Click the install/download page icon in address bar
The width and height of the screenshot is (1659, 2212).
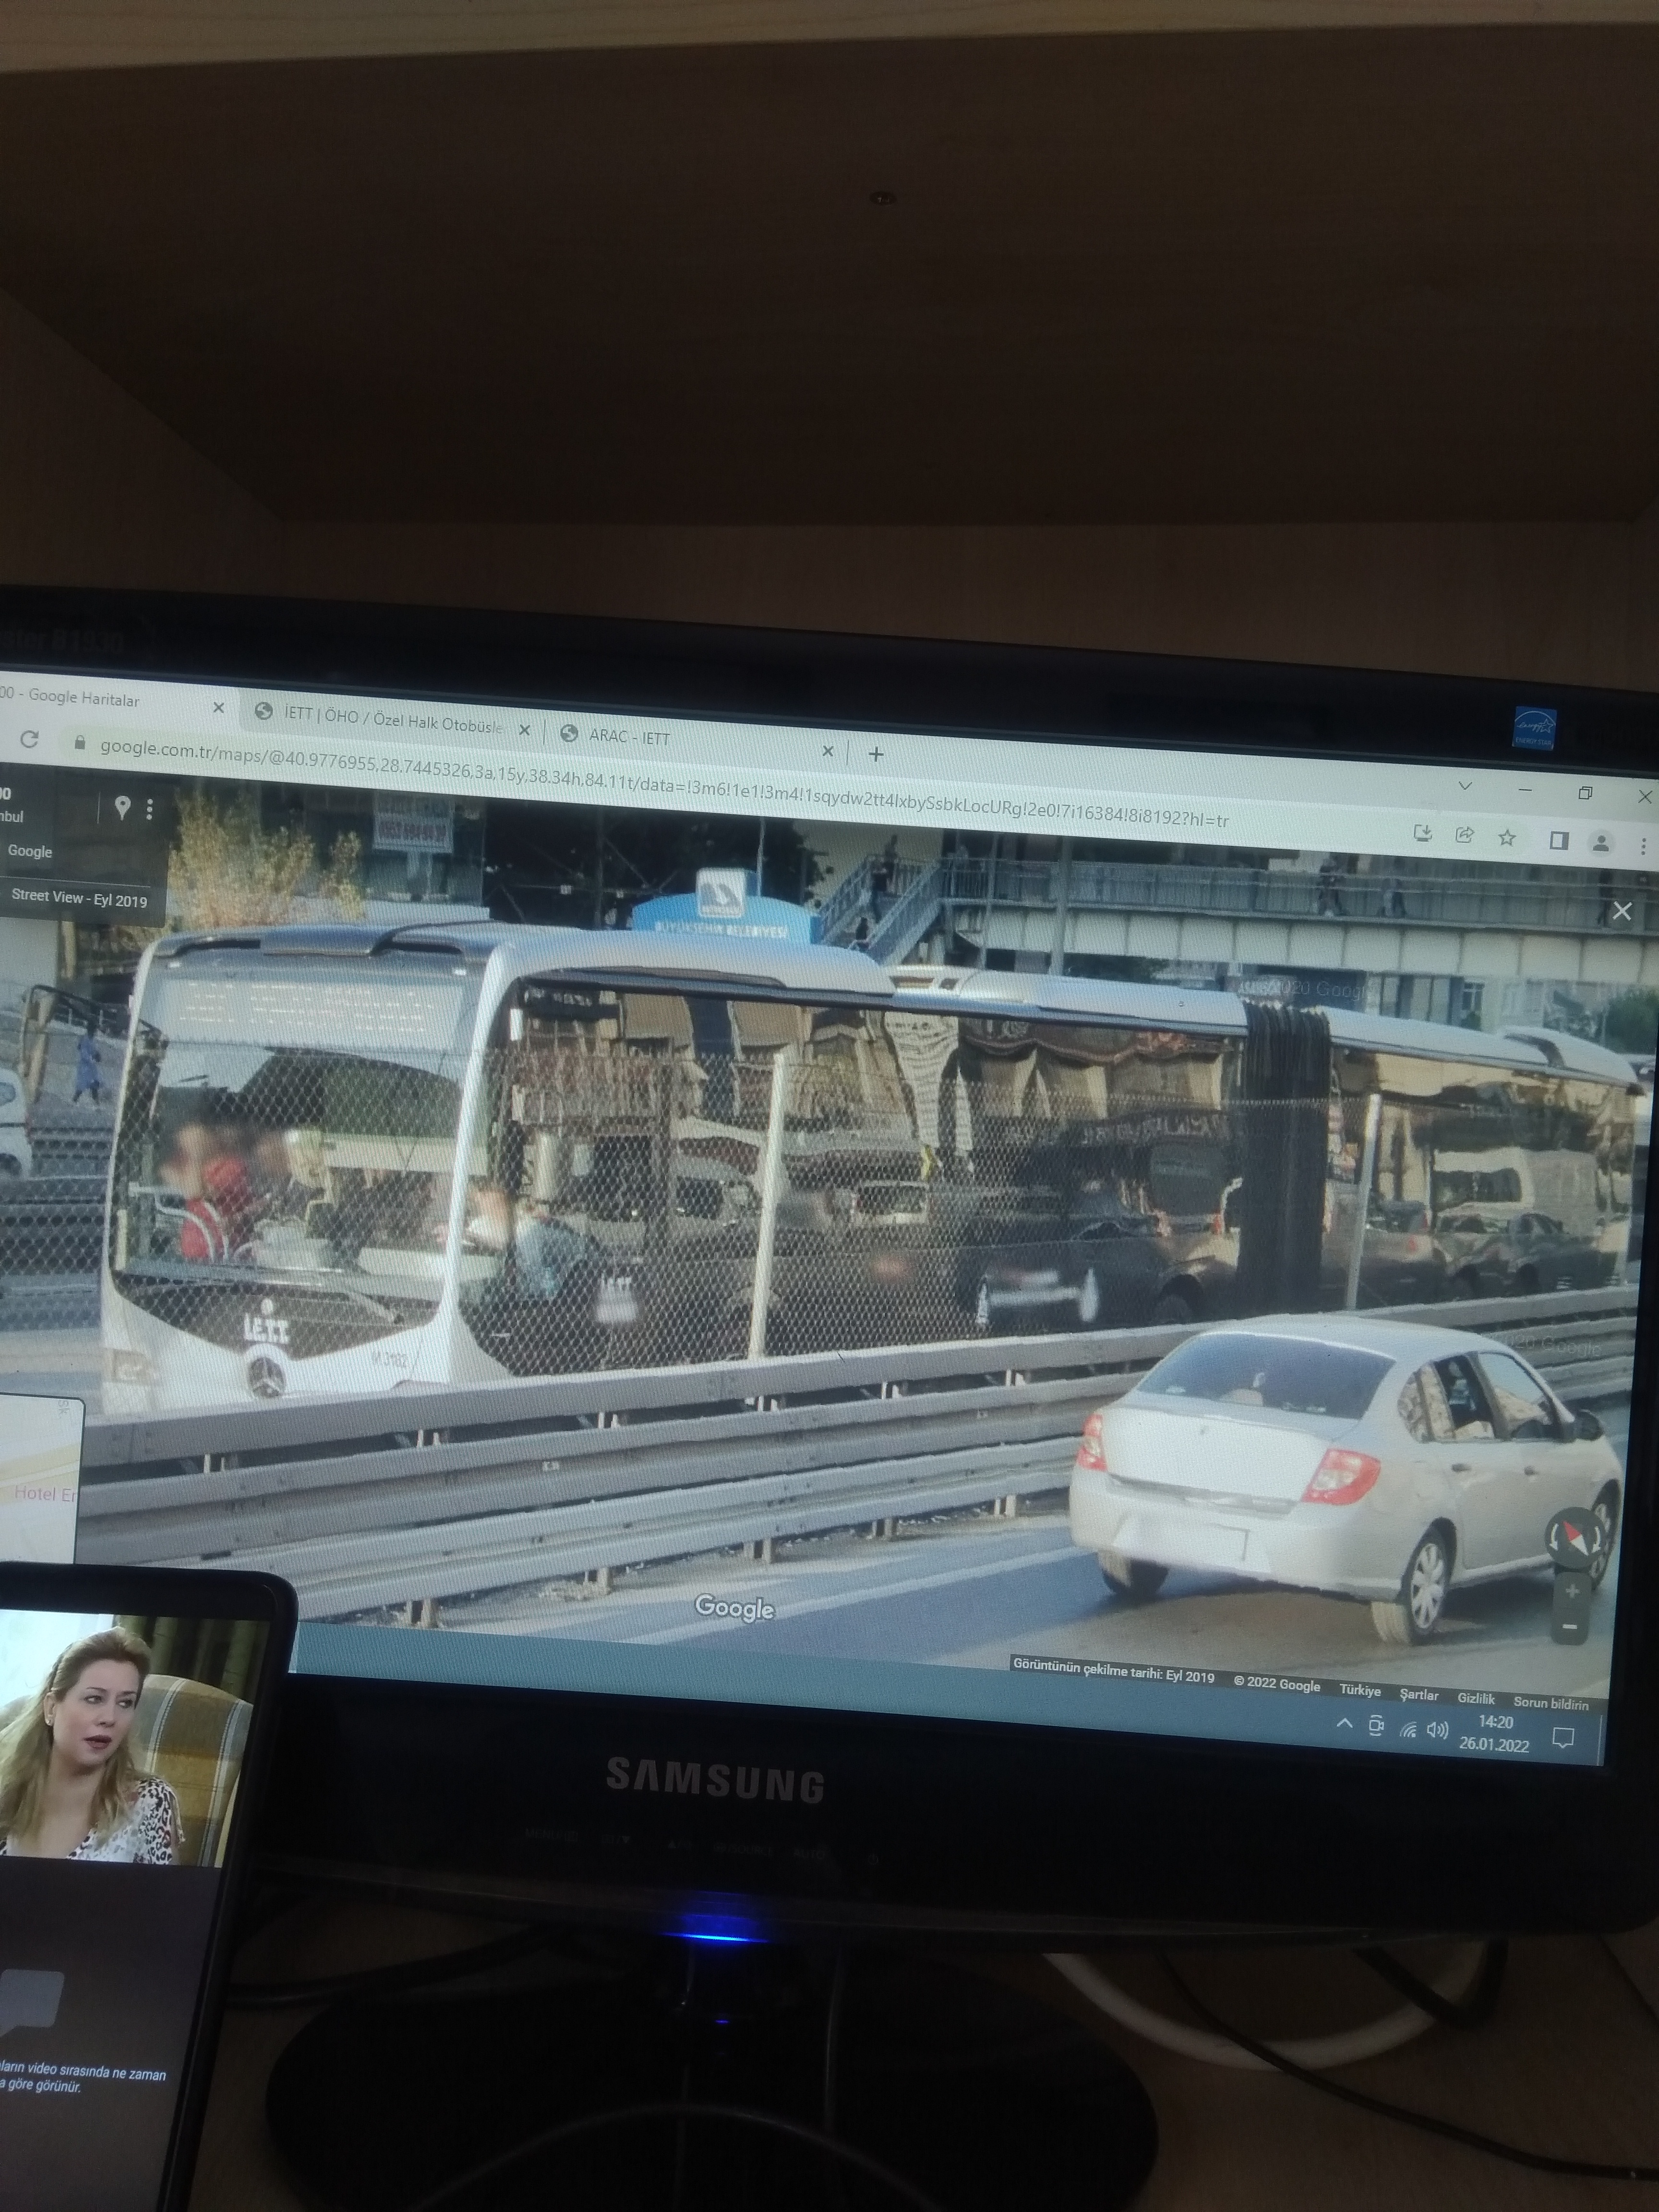point(1422,833)
